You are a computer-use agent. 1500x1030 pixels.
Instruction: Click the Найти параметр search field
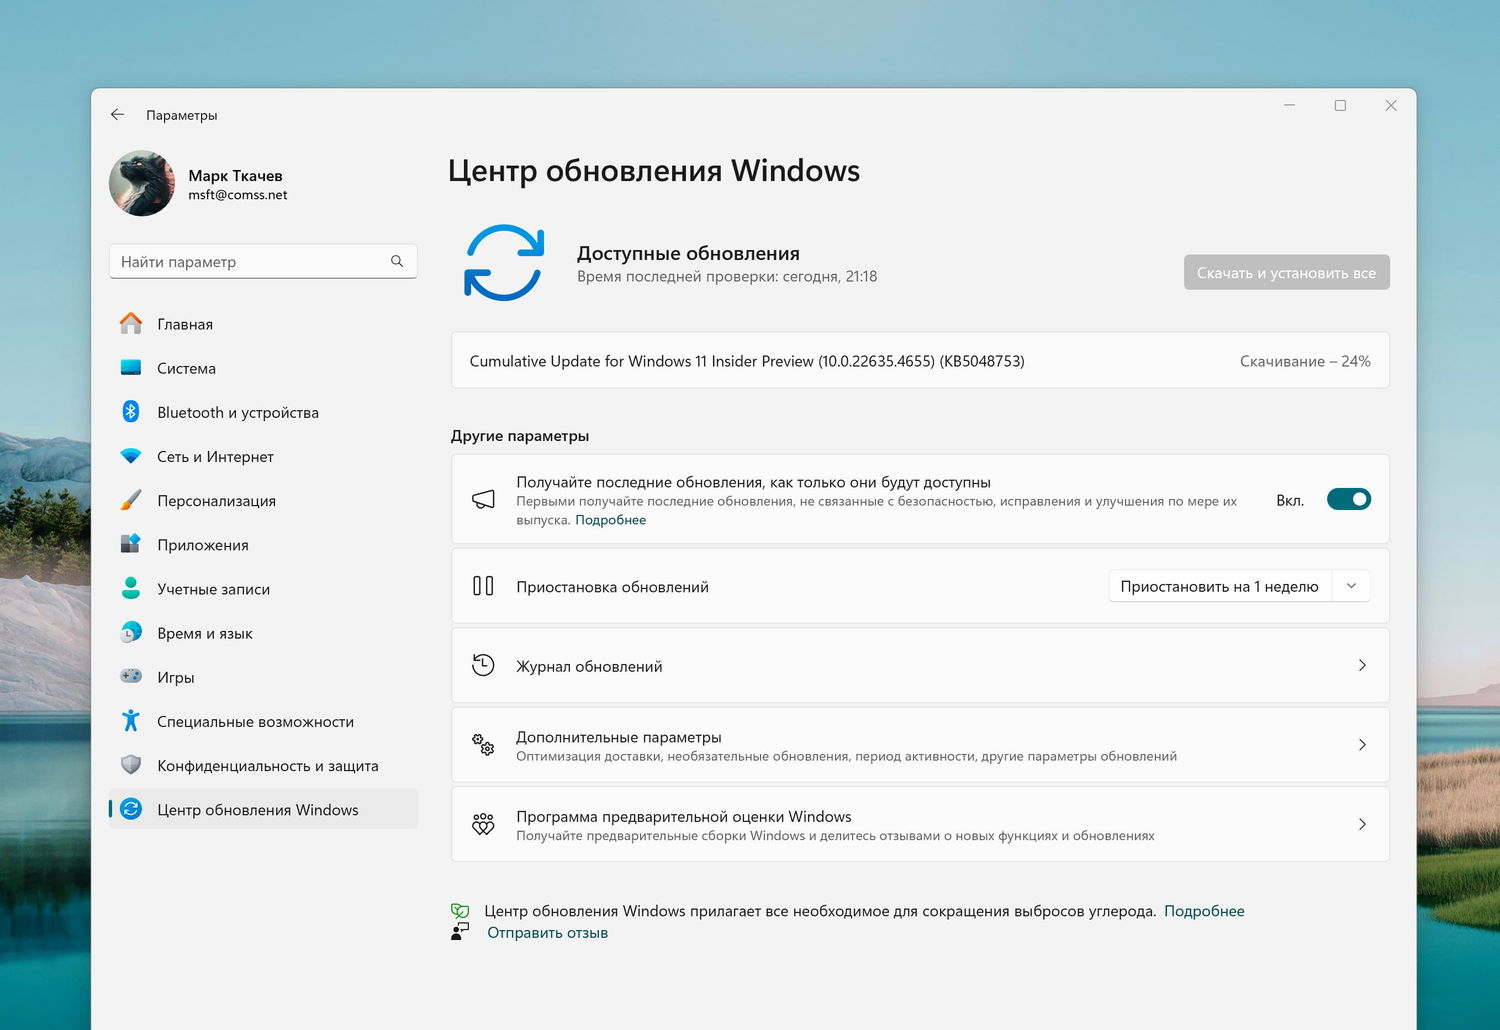coord(250,261)
